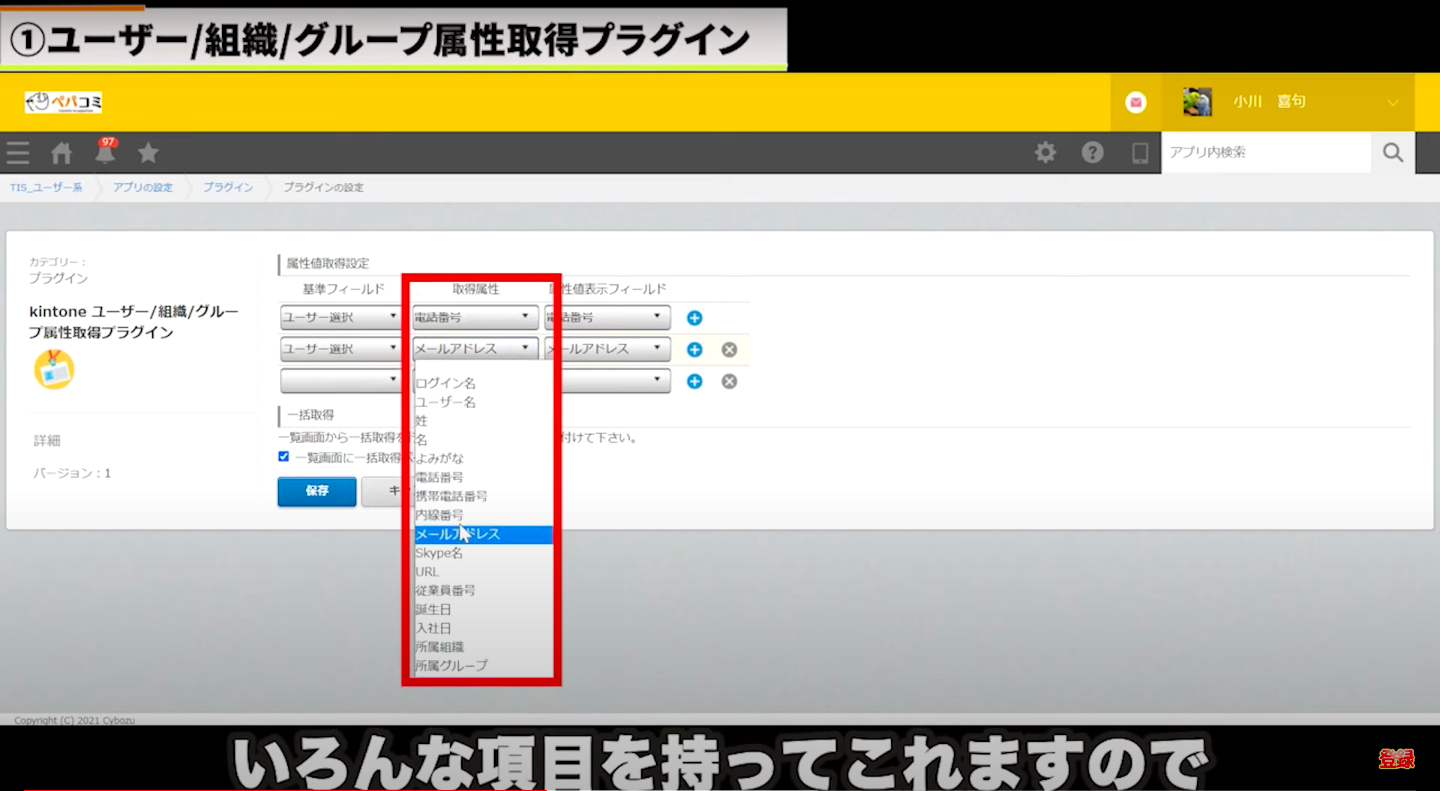This screenshot has height=791, width=1440.
Task: Open notifications bell with 97 badge
Action: click(x=105, y=152)
